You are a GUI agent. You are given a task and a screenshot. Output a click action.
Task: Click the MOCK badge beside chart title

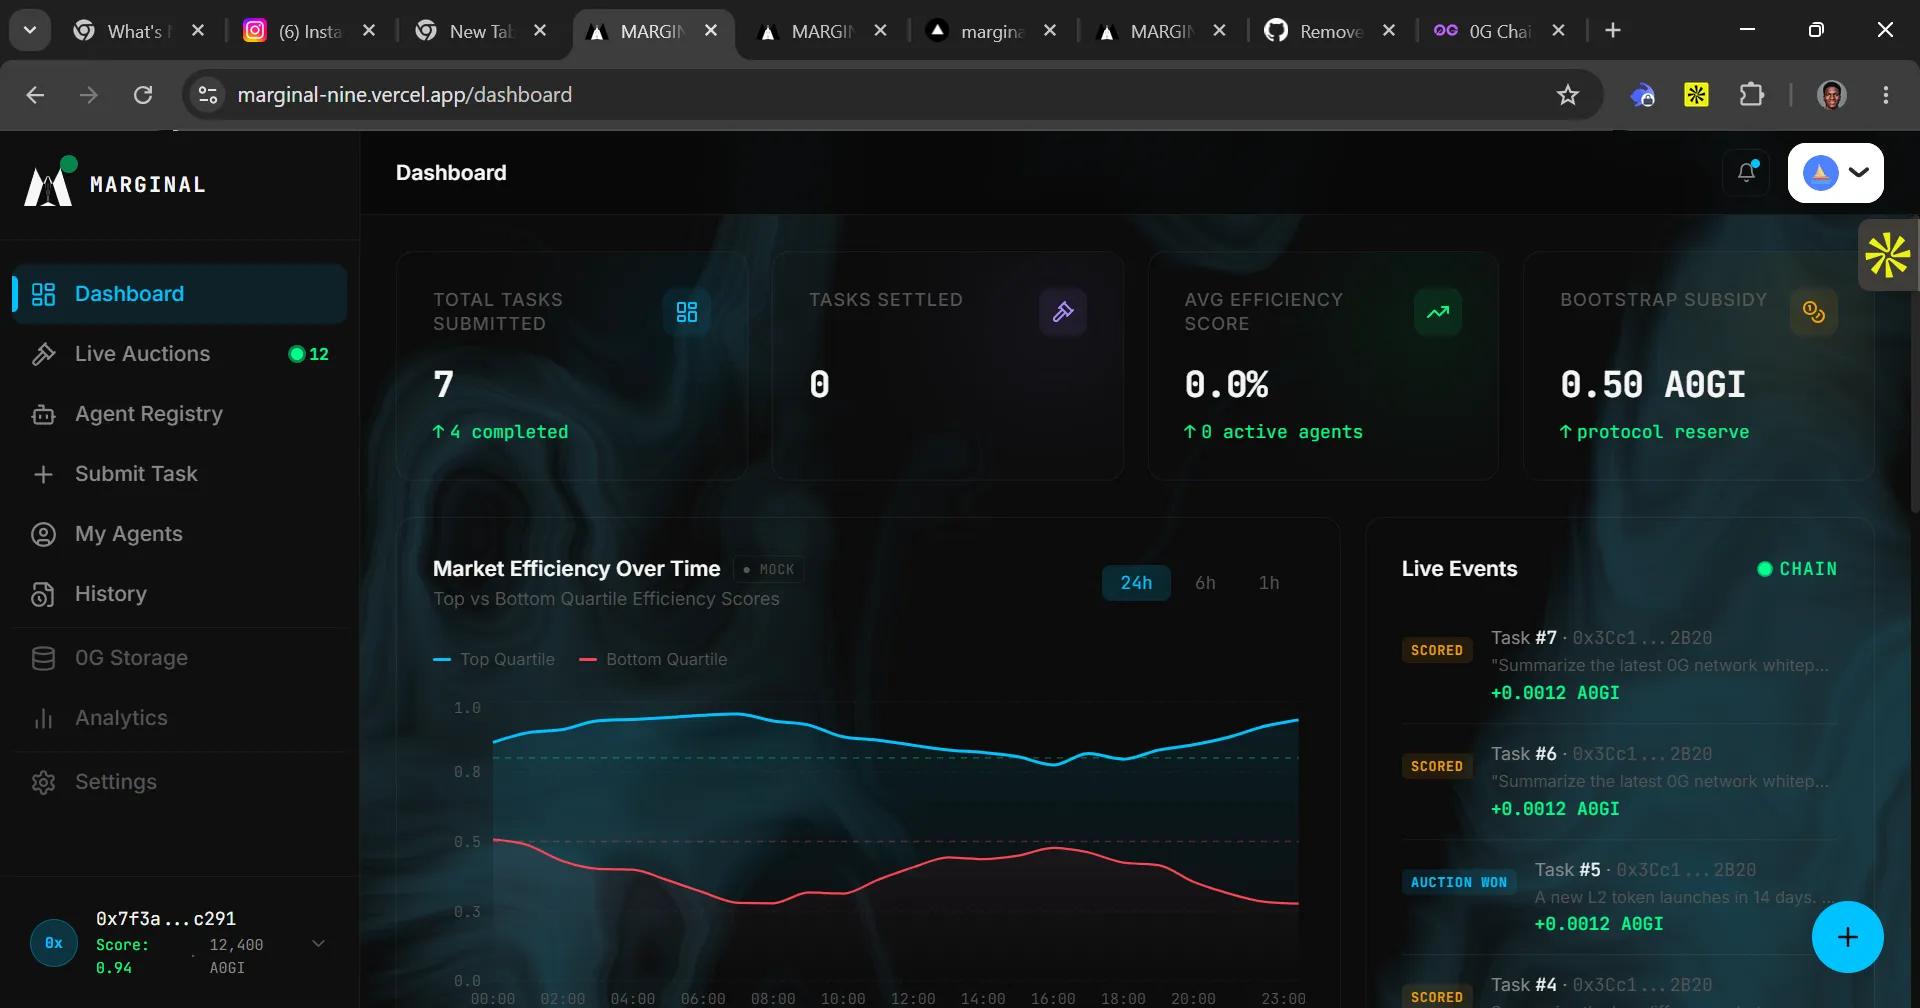769,569
